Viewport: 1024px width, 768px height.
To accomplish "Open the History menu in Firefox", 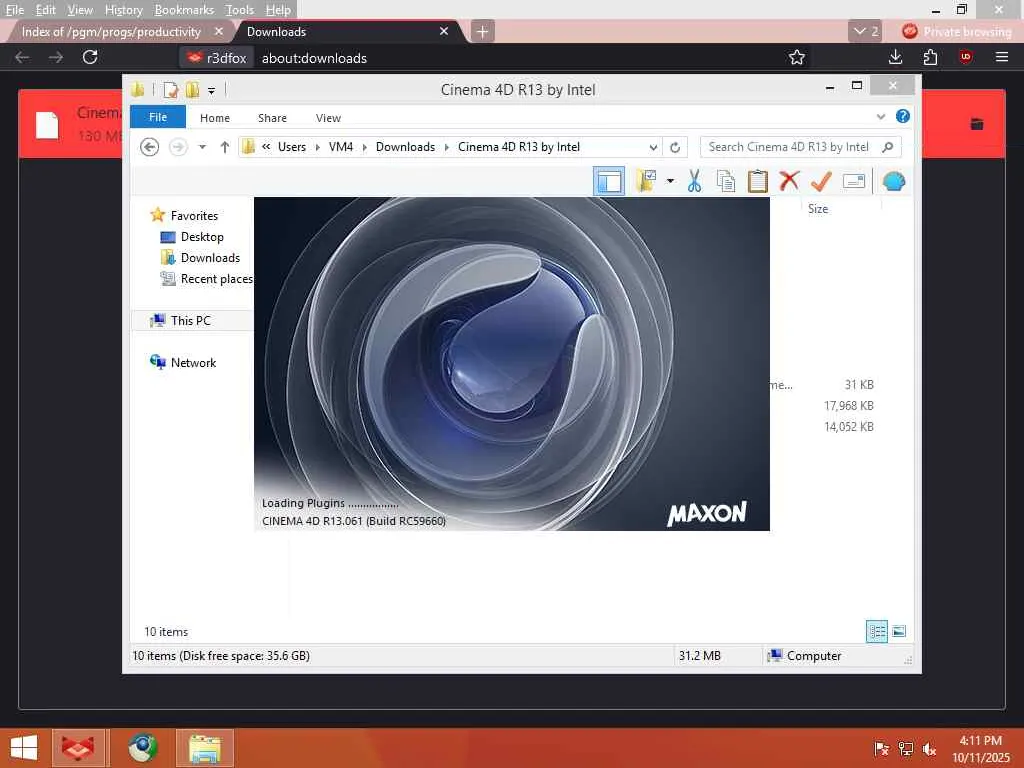I will 123,10.
